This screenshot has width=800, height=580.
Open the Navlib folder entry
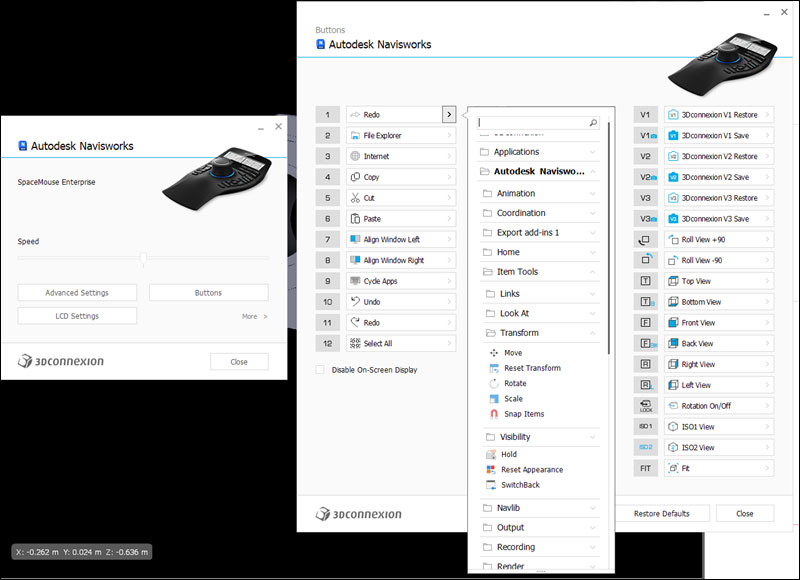(540, 508)
